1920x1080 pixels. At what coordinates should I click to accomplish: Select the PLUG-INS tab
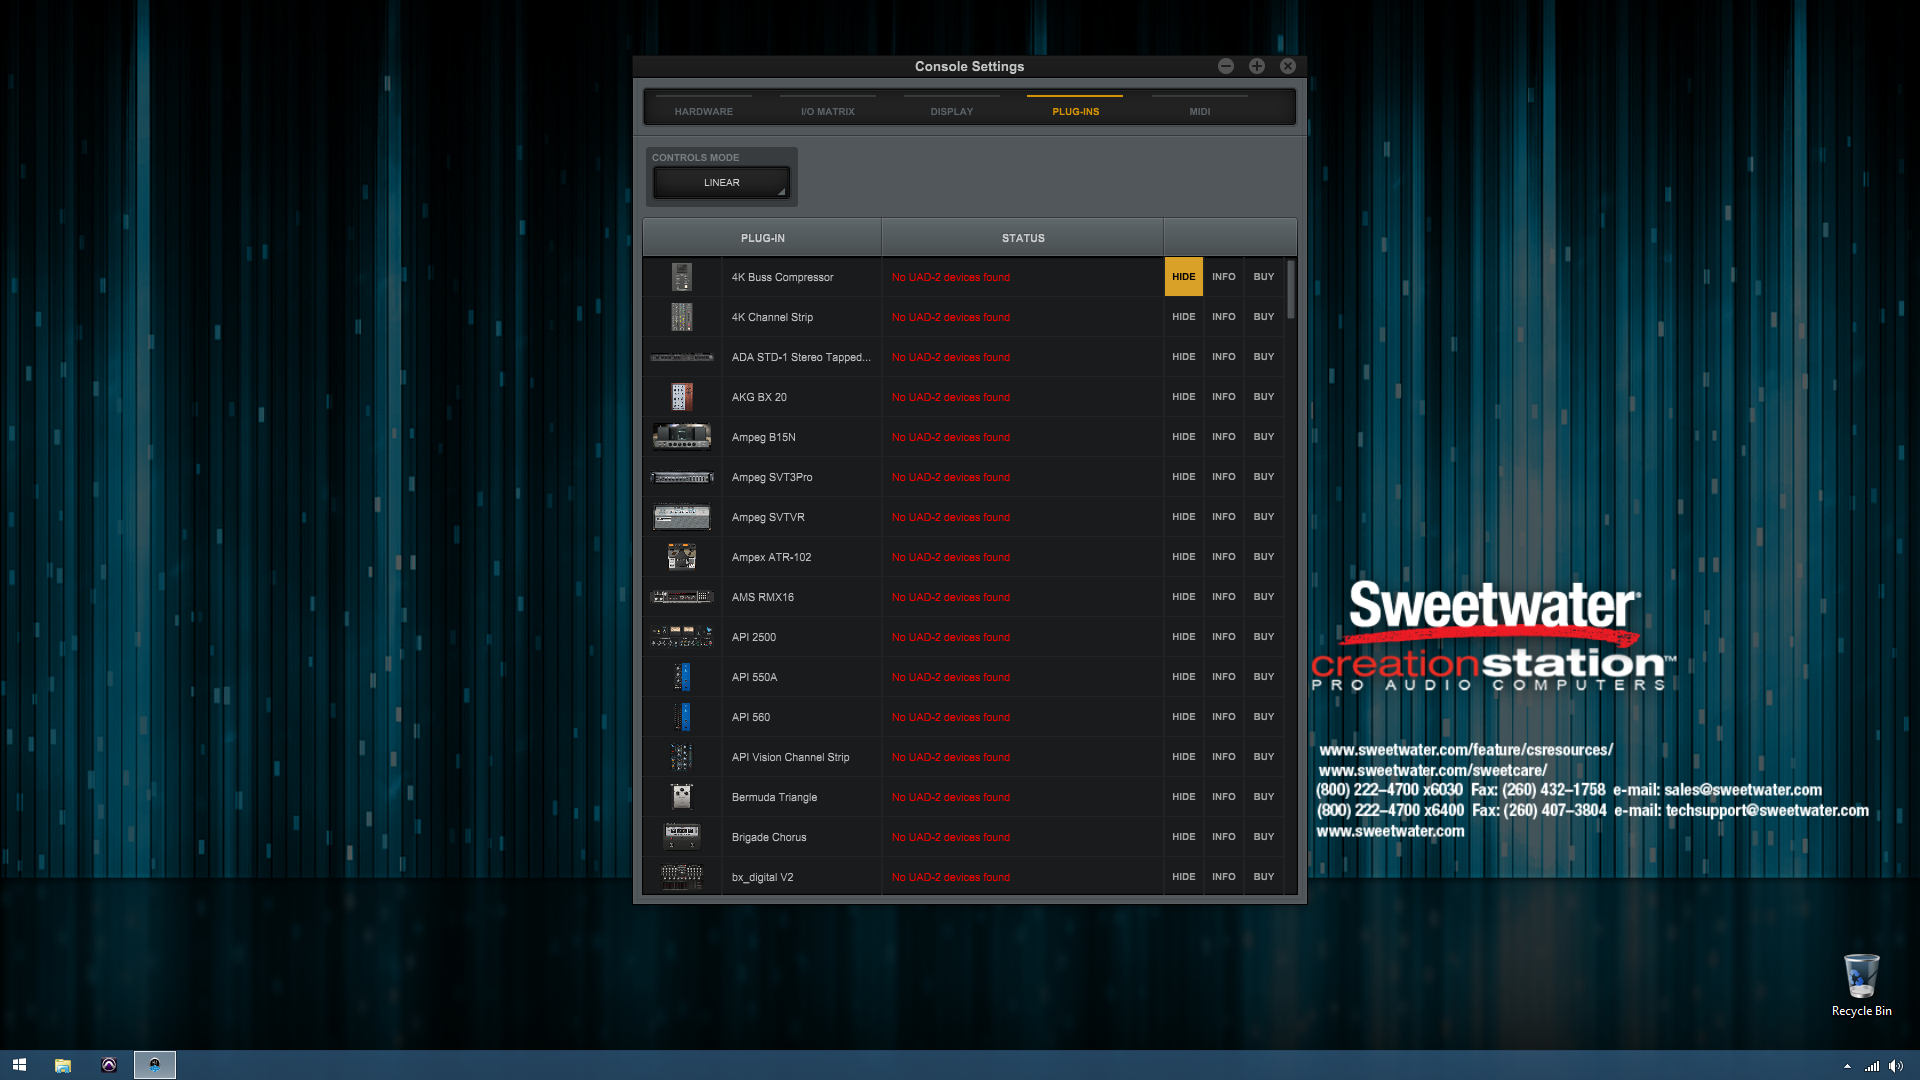coord(1076,111)
